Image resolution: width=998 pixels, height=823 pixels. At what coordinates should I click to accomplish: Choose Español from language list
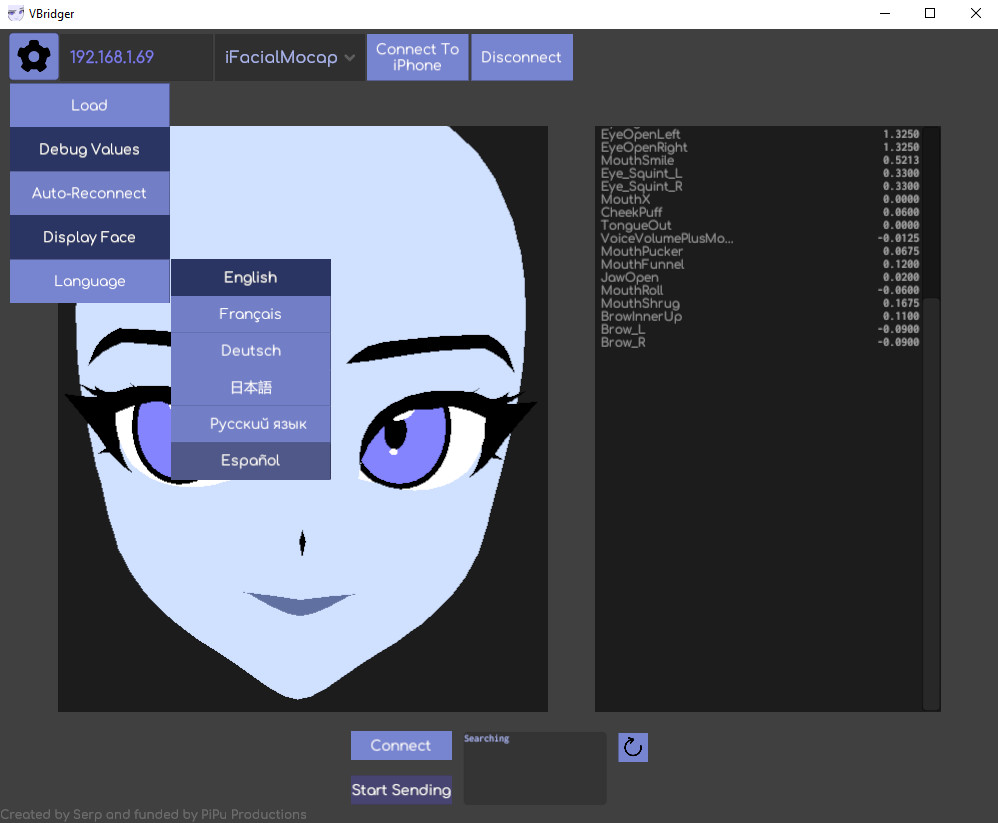click(250, 461)
